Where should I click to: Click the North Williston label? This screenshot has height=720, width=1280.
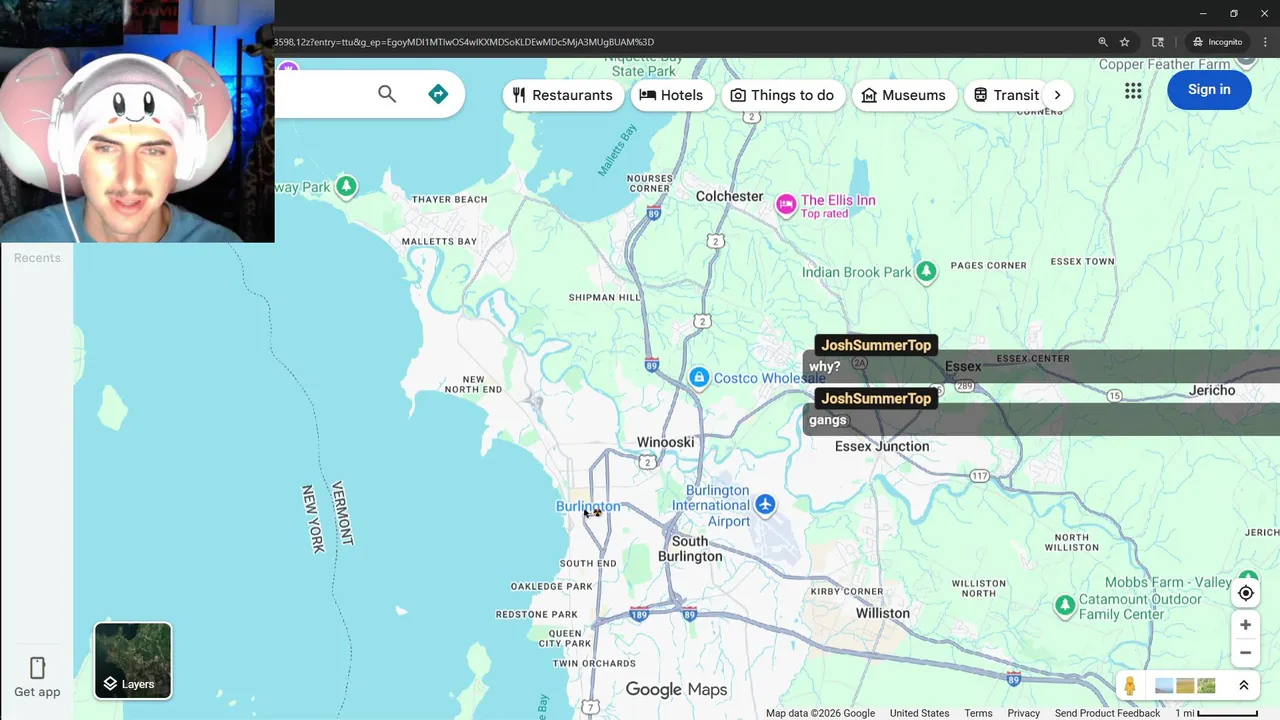[x=1071, y=541]
